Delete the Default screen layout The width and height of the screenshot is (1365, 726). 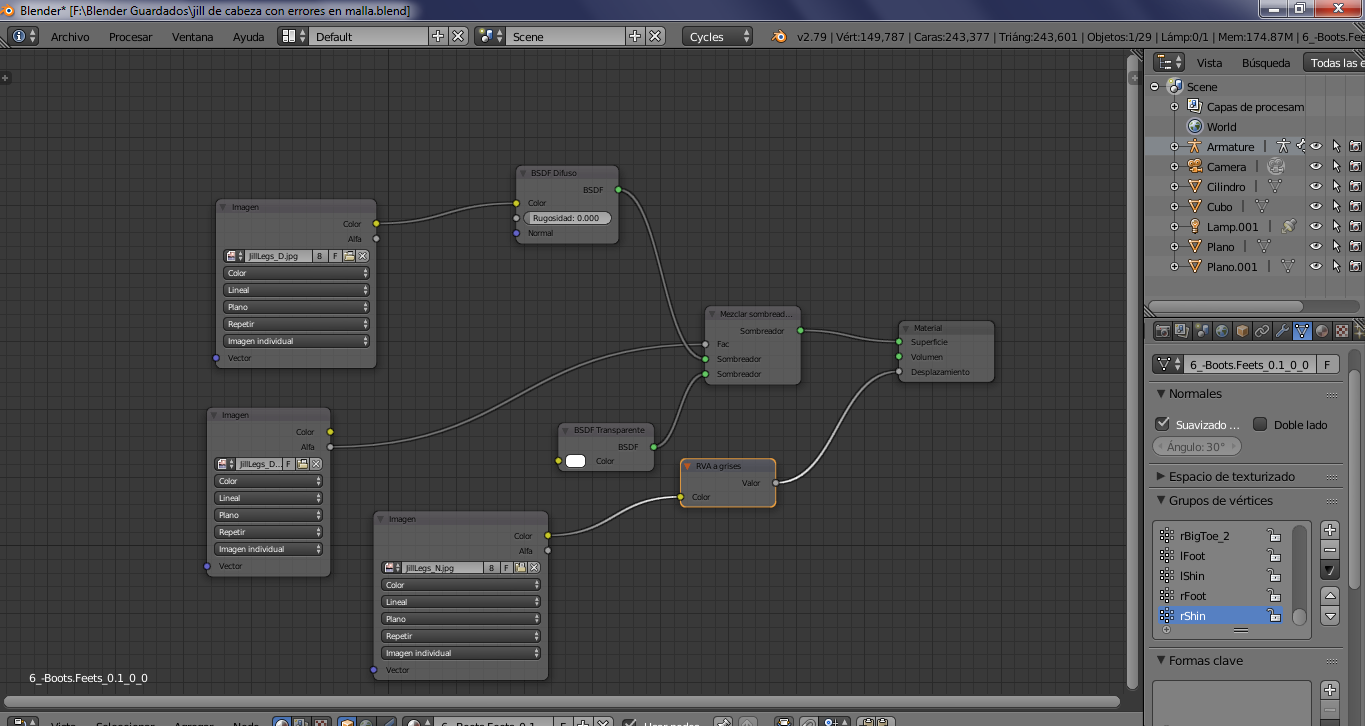click(x=458, y=36)
